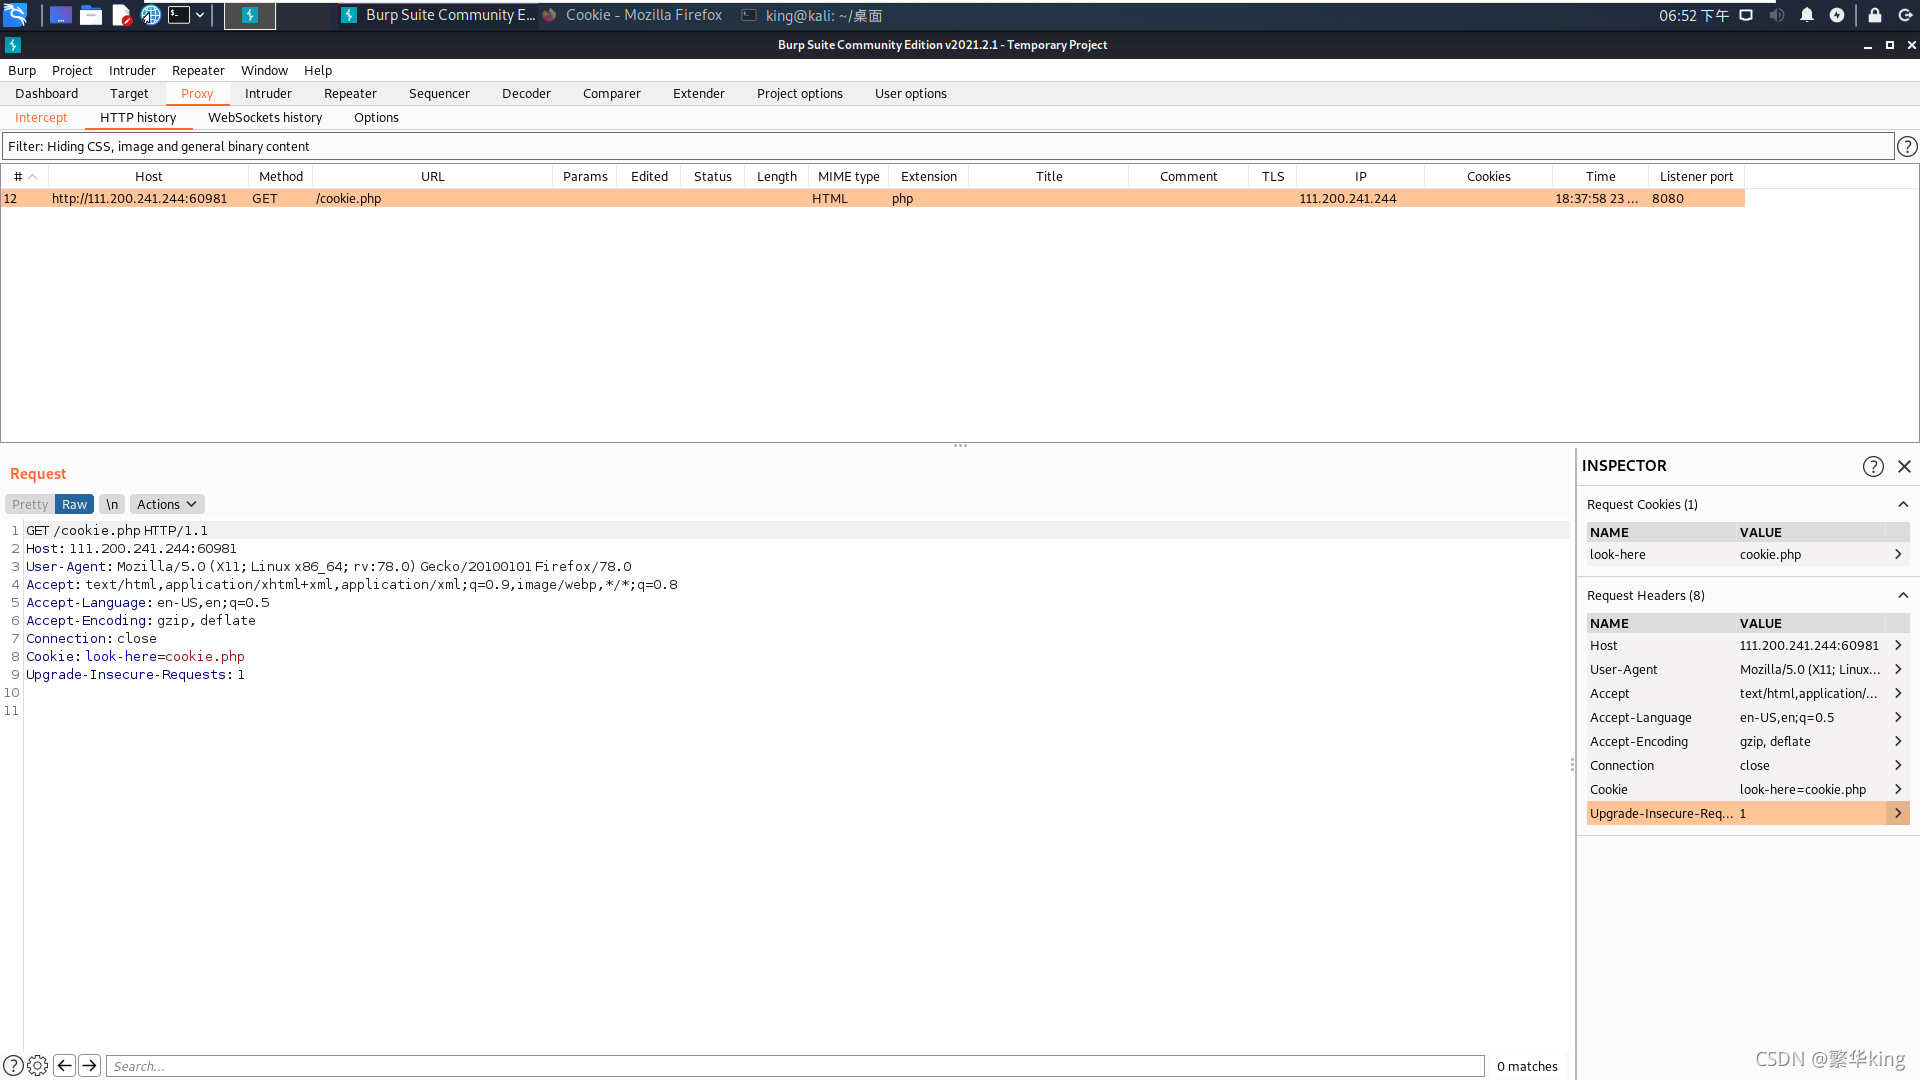The image size is (1920, 1080).
Task: Open the Actions dropdown
Action: tap(166, 505)
